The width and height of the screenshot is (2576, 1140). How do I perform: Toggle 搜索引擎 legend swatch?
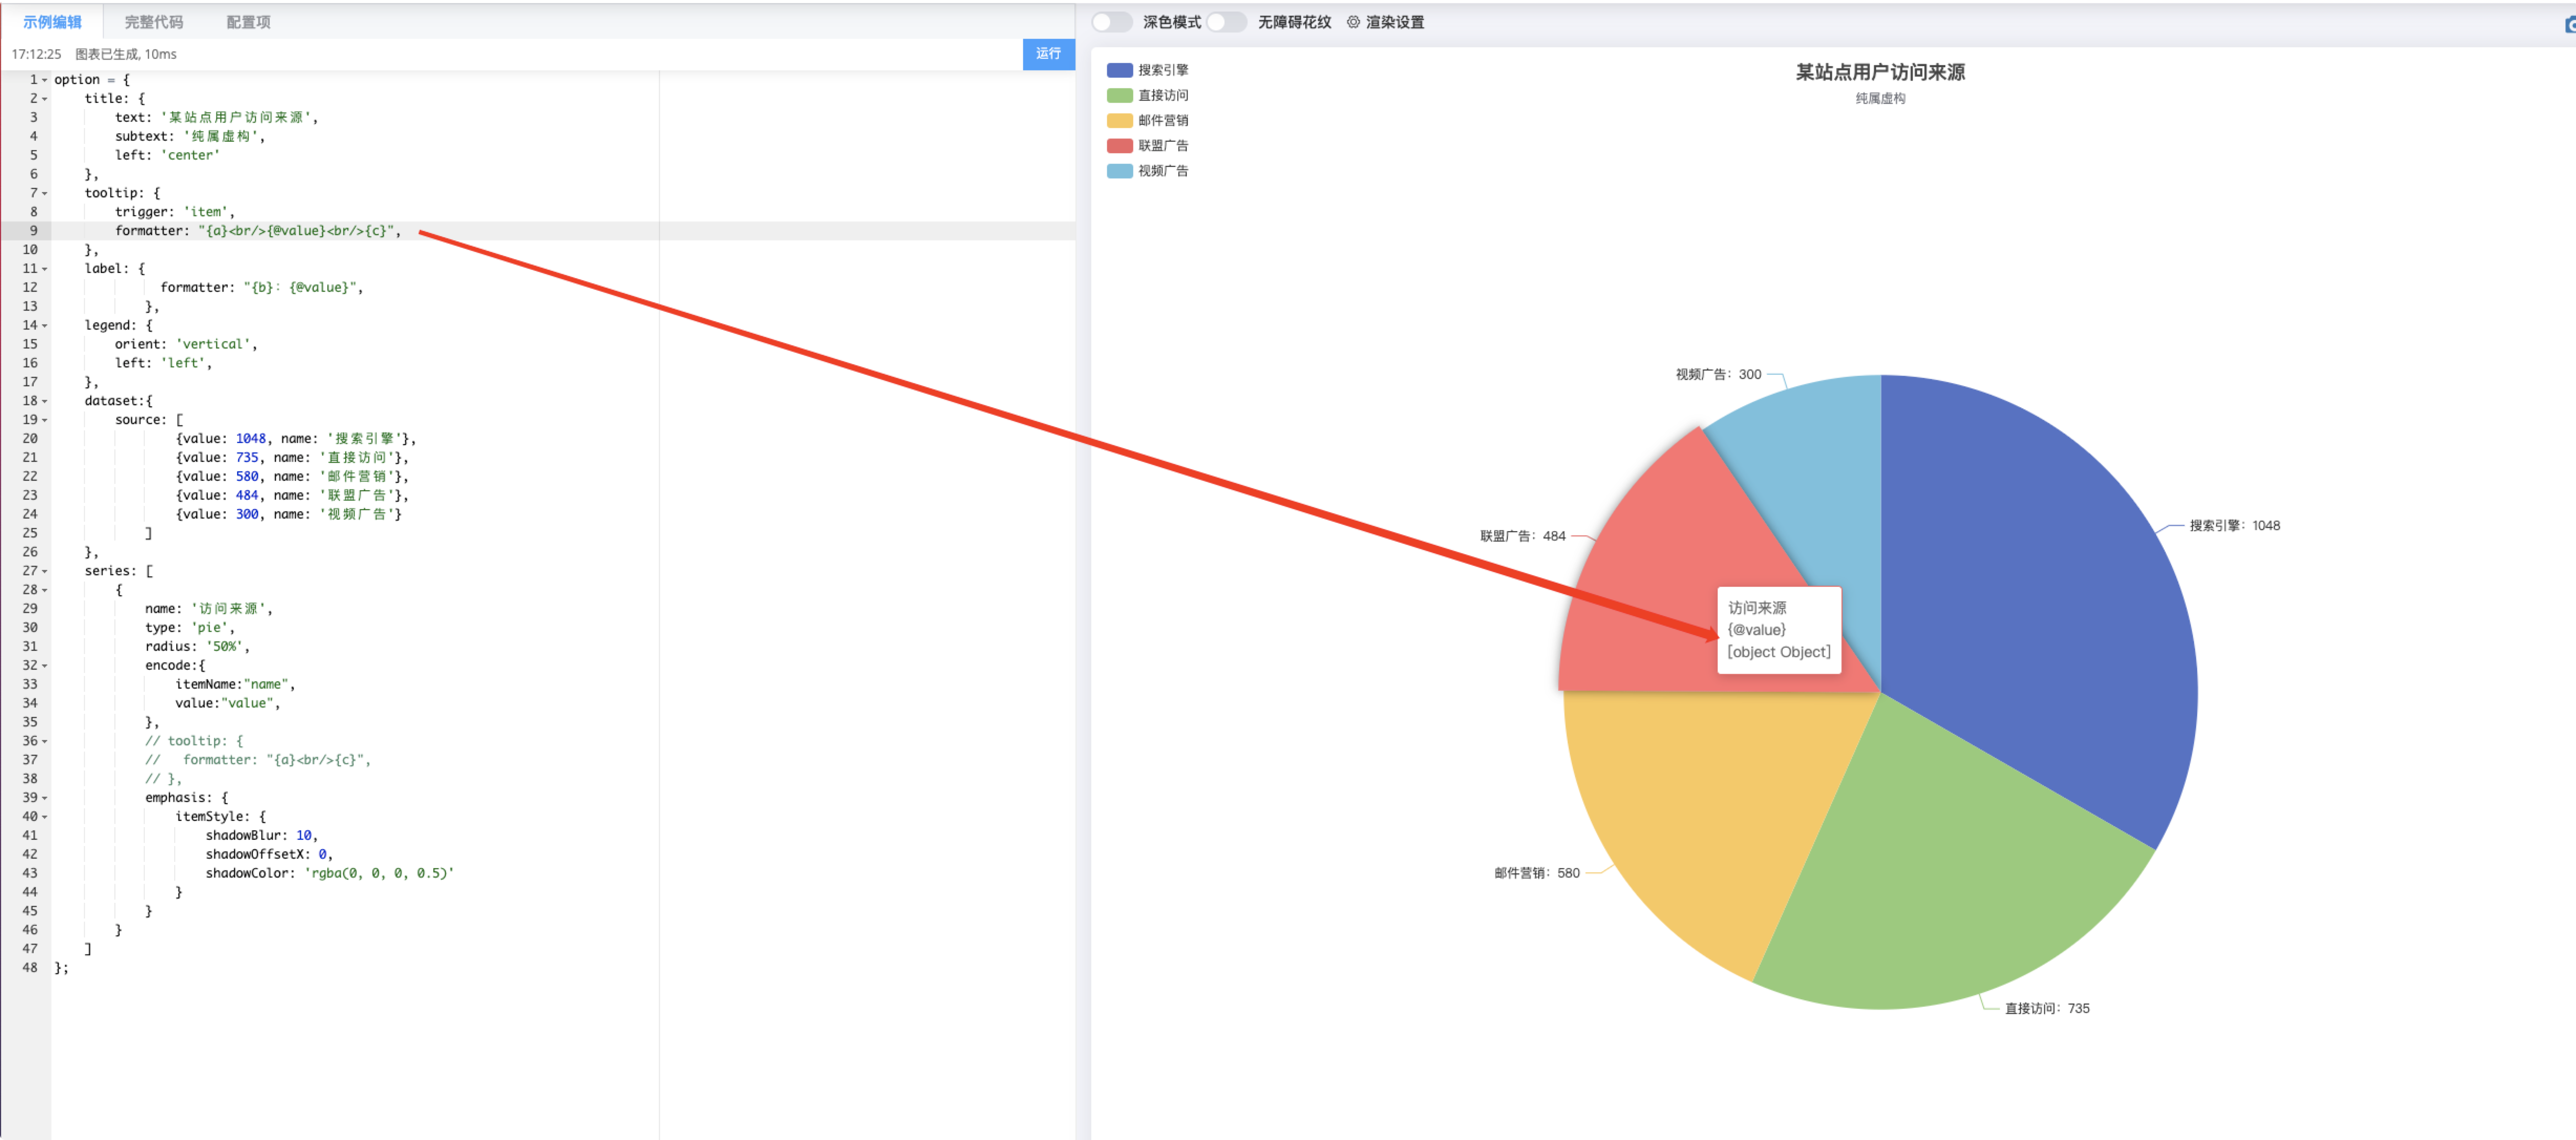1119,70
